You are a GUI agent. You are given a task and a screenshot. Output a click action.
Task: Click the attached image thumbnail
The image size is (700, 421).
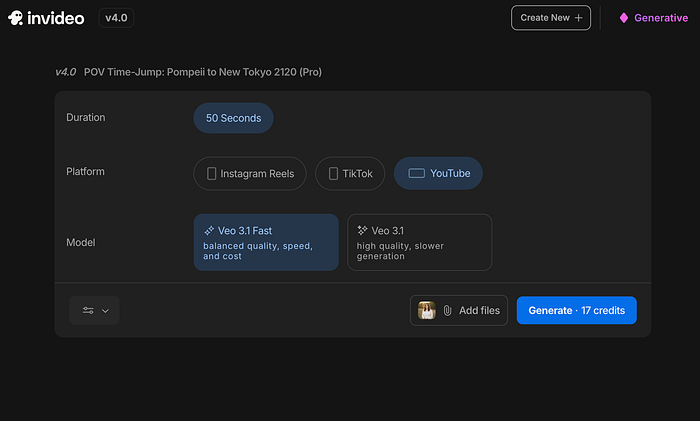click(x=427, y=311)
